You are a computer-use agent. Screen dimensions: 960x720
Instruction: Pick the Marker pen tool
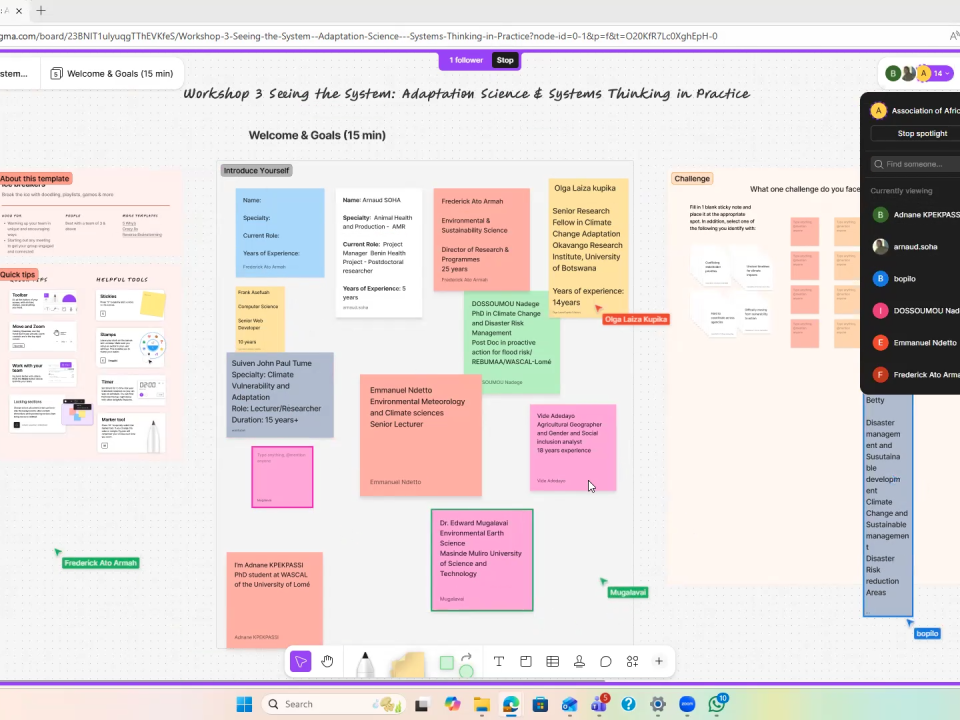pyautogui.click(x=364, y=663)
